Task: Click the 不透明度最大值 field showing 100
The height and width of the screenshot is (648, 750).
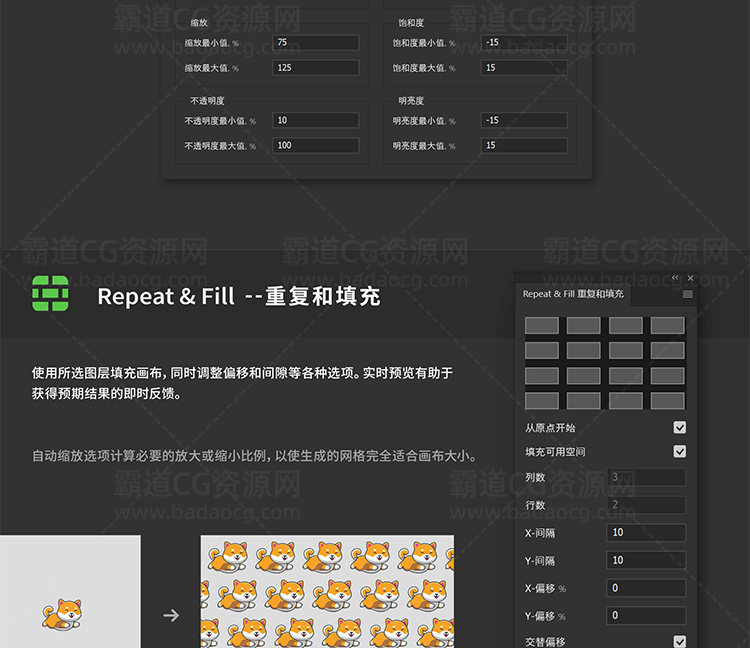Action: (x=315, y=145)
